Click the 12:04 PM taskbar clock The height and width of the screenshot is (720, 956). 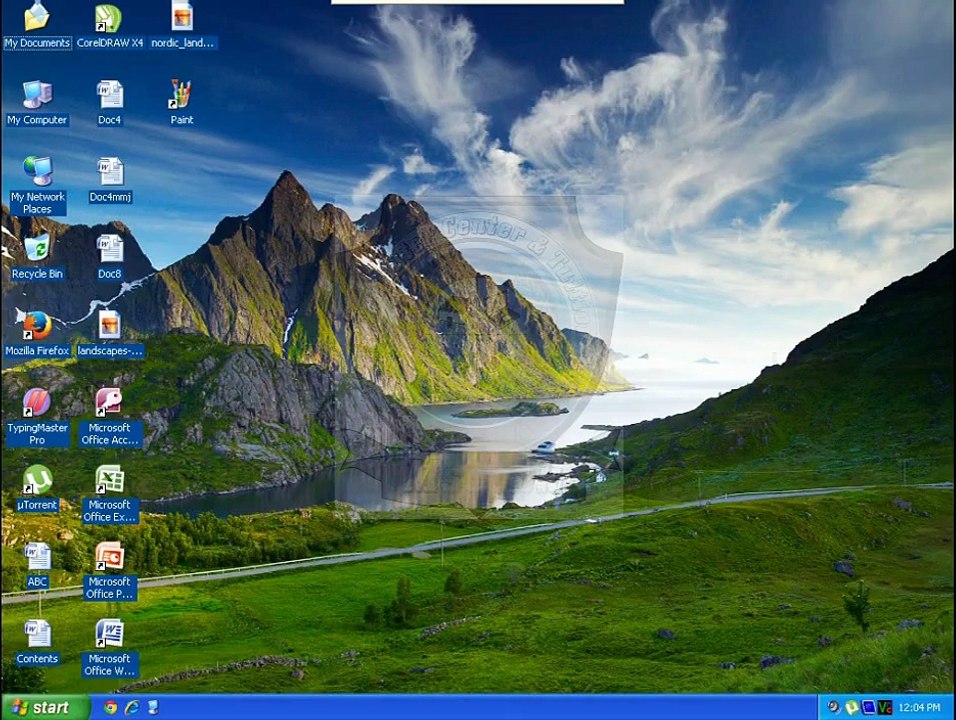coord(919,708)
